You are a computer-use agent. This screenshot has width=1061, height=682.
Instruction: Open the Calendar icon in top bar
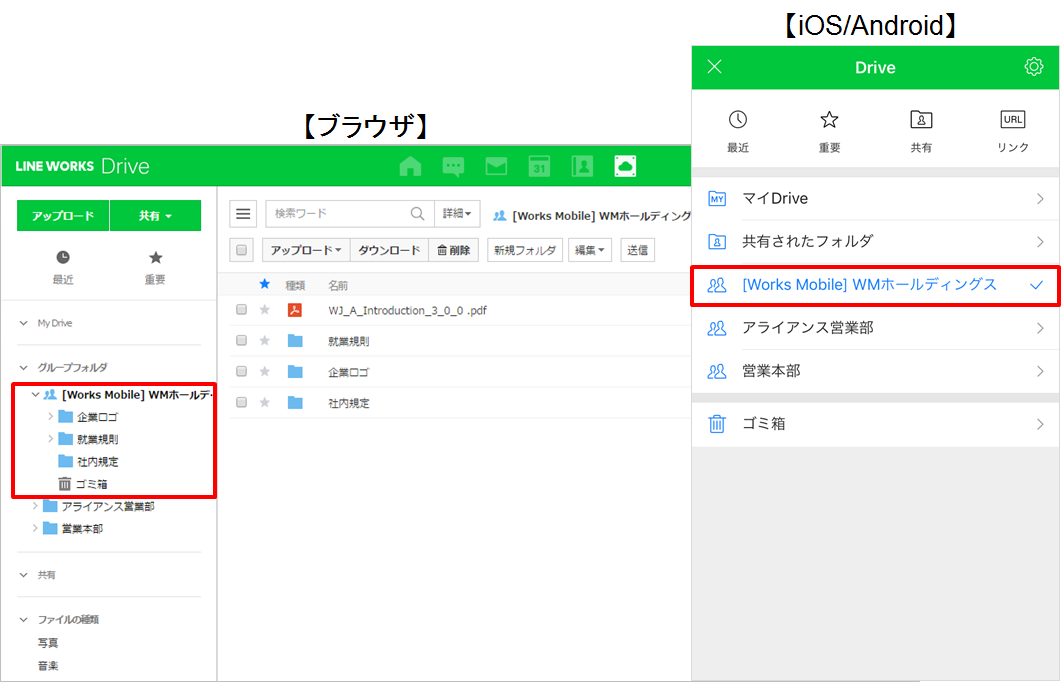[x=539, y=166]
